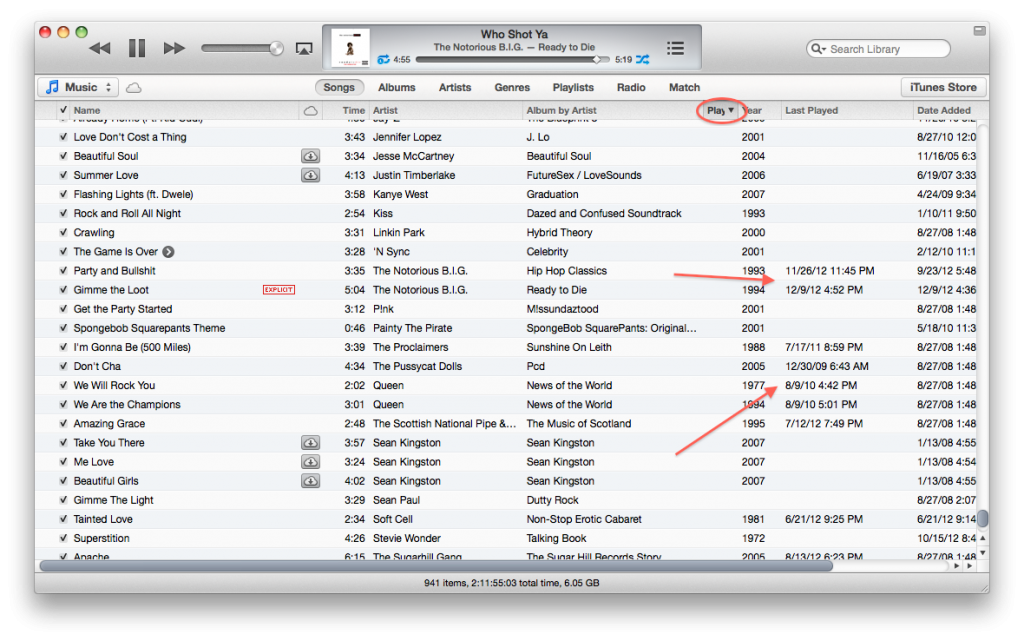This screenshot has height=640, width=1024.
Task: Click the horizontal scrollbar at the bottom
Action: (436, 566)
